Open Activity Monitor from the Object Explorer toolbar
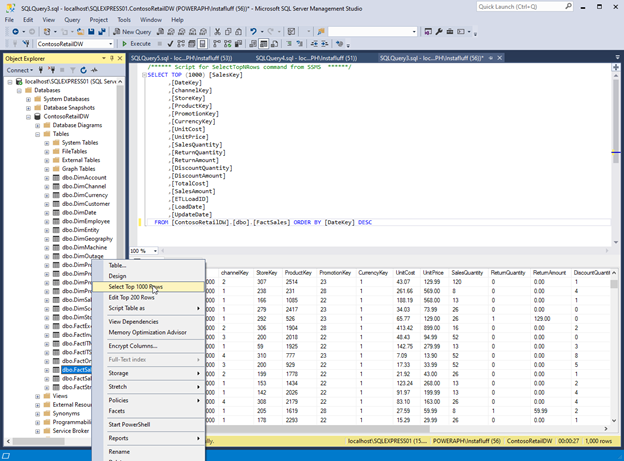624x461 pixels. [94, 70]
